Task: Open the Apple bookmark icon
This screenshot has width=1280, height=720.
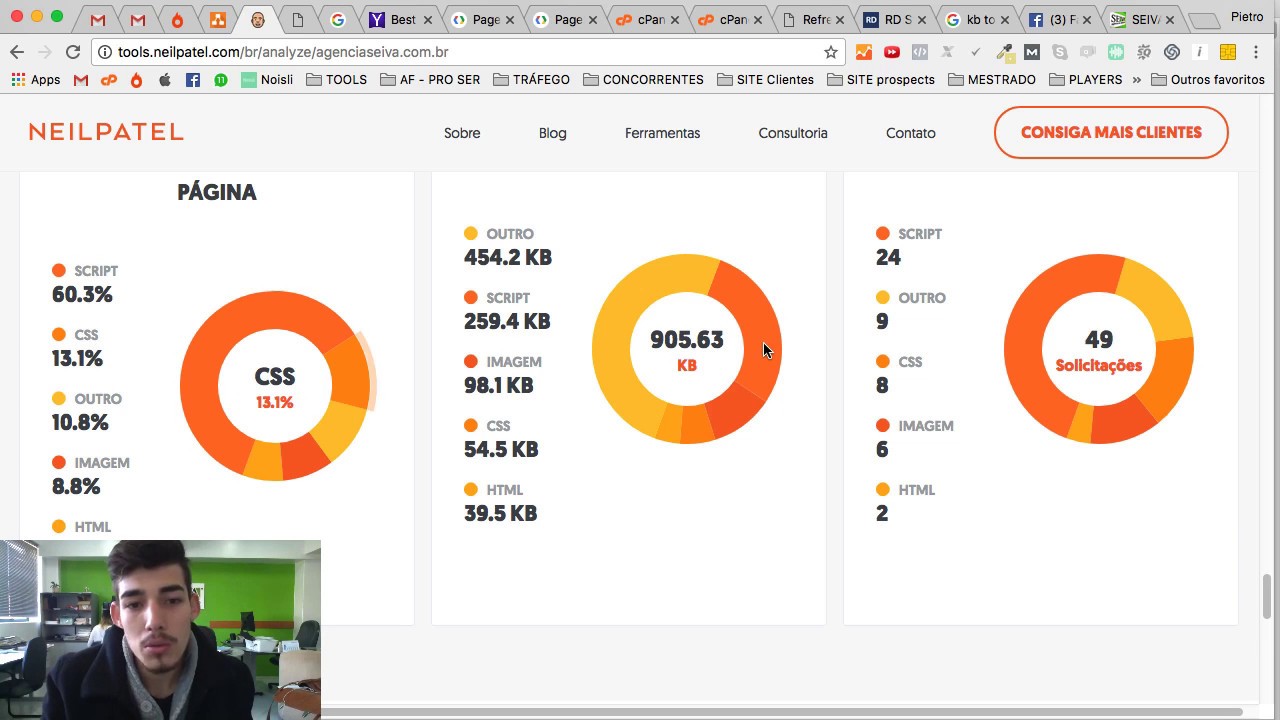Action: (165, 80)
